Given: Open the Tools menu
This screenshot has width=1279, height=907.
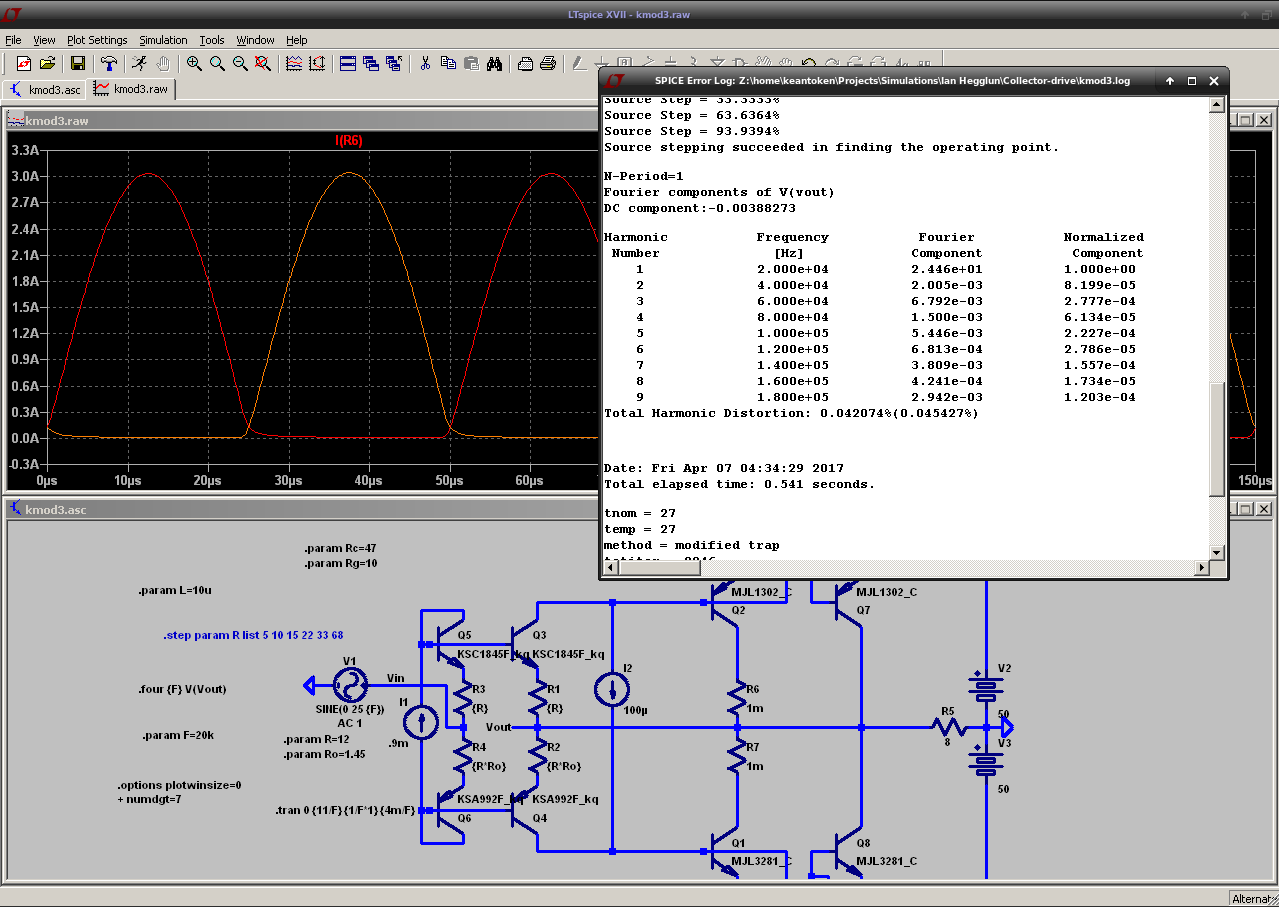Looking at the screenshot, I should (x=212, y=40).
